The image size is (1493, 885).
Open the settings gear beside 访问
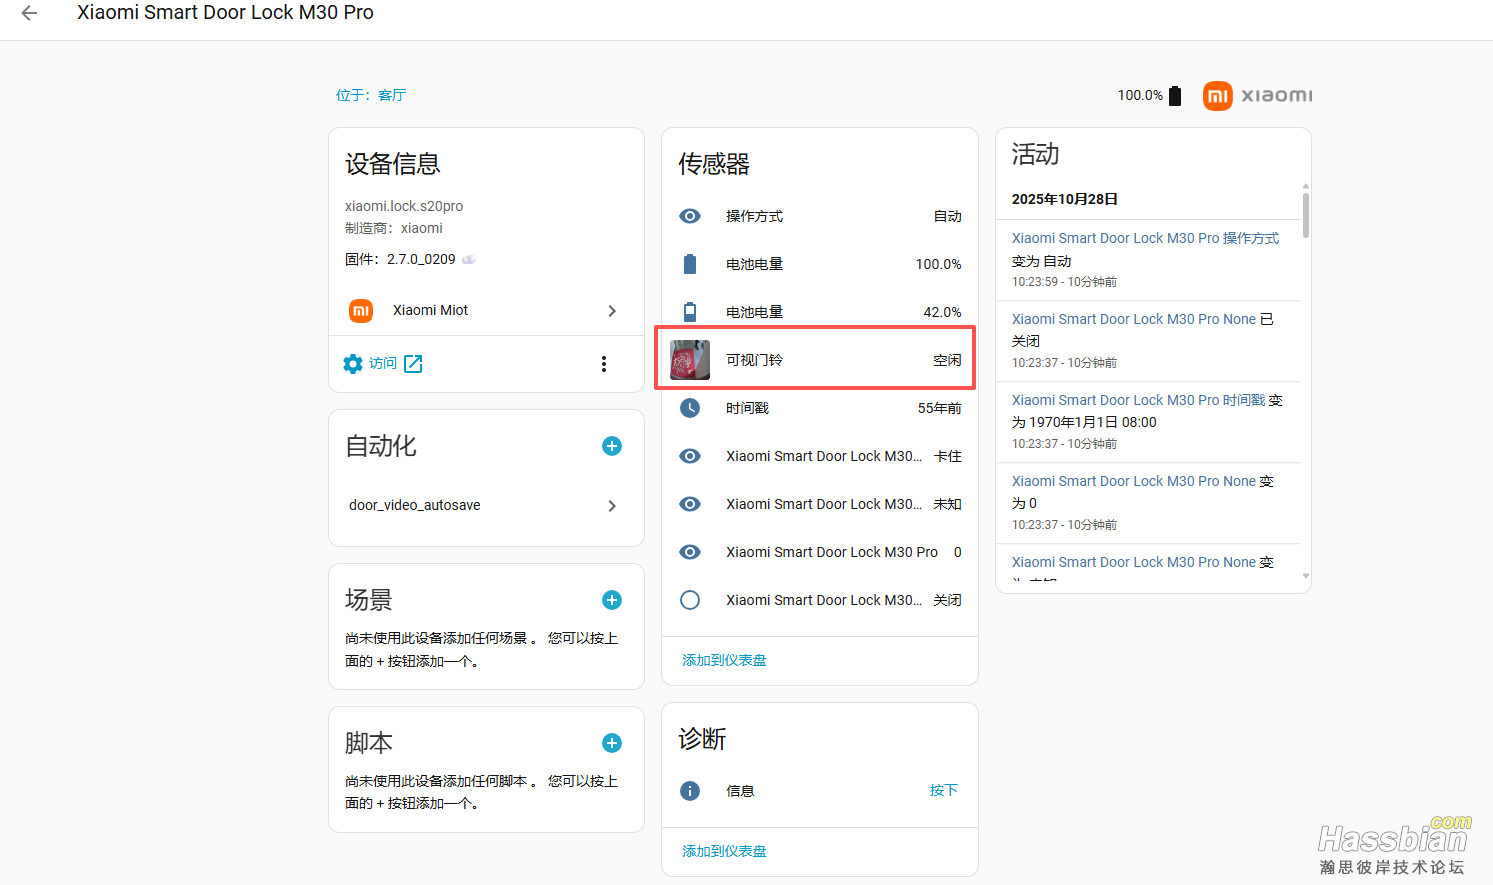352,364
